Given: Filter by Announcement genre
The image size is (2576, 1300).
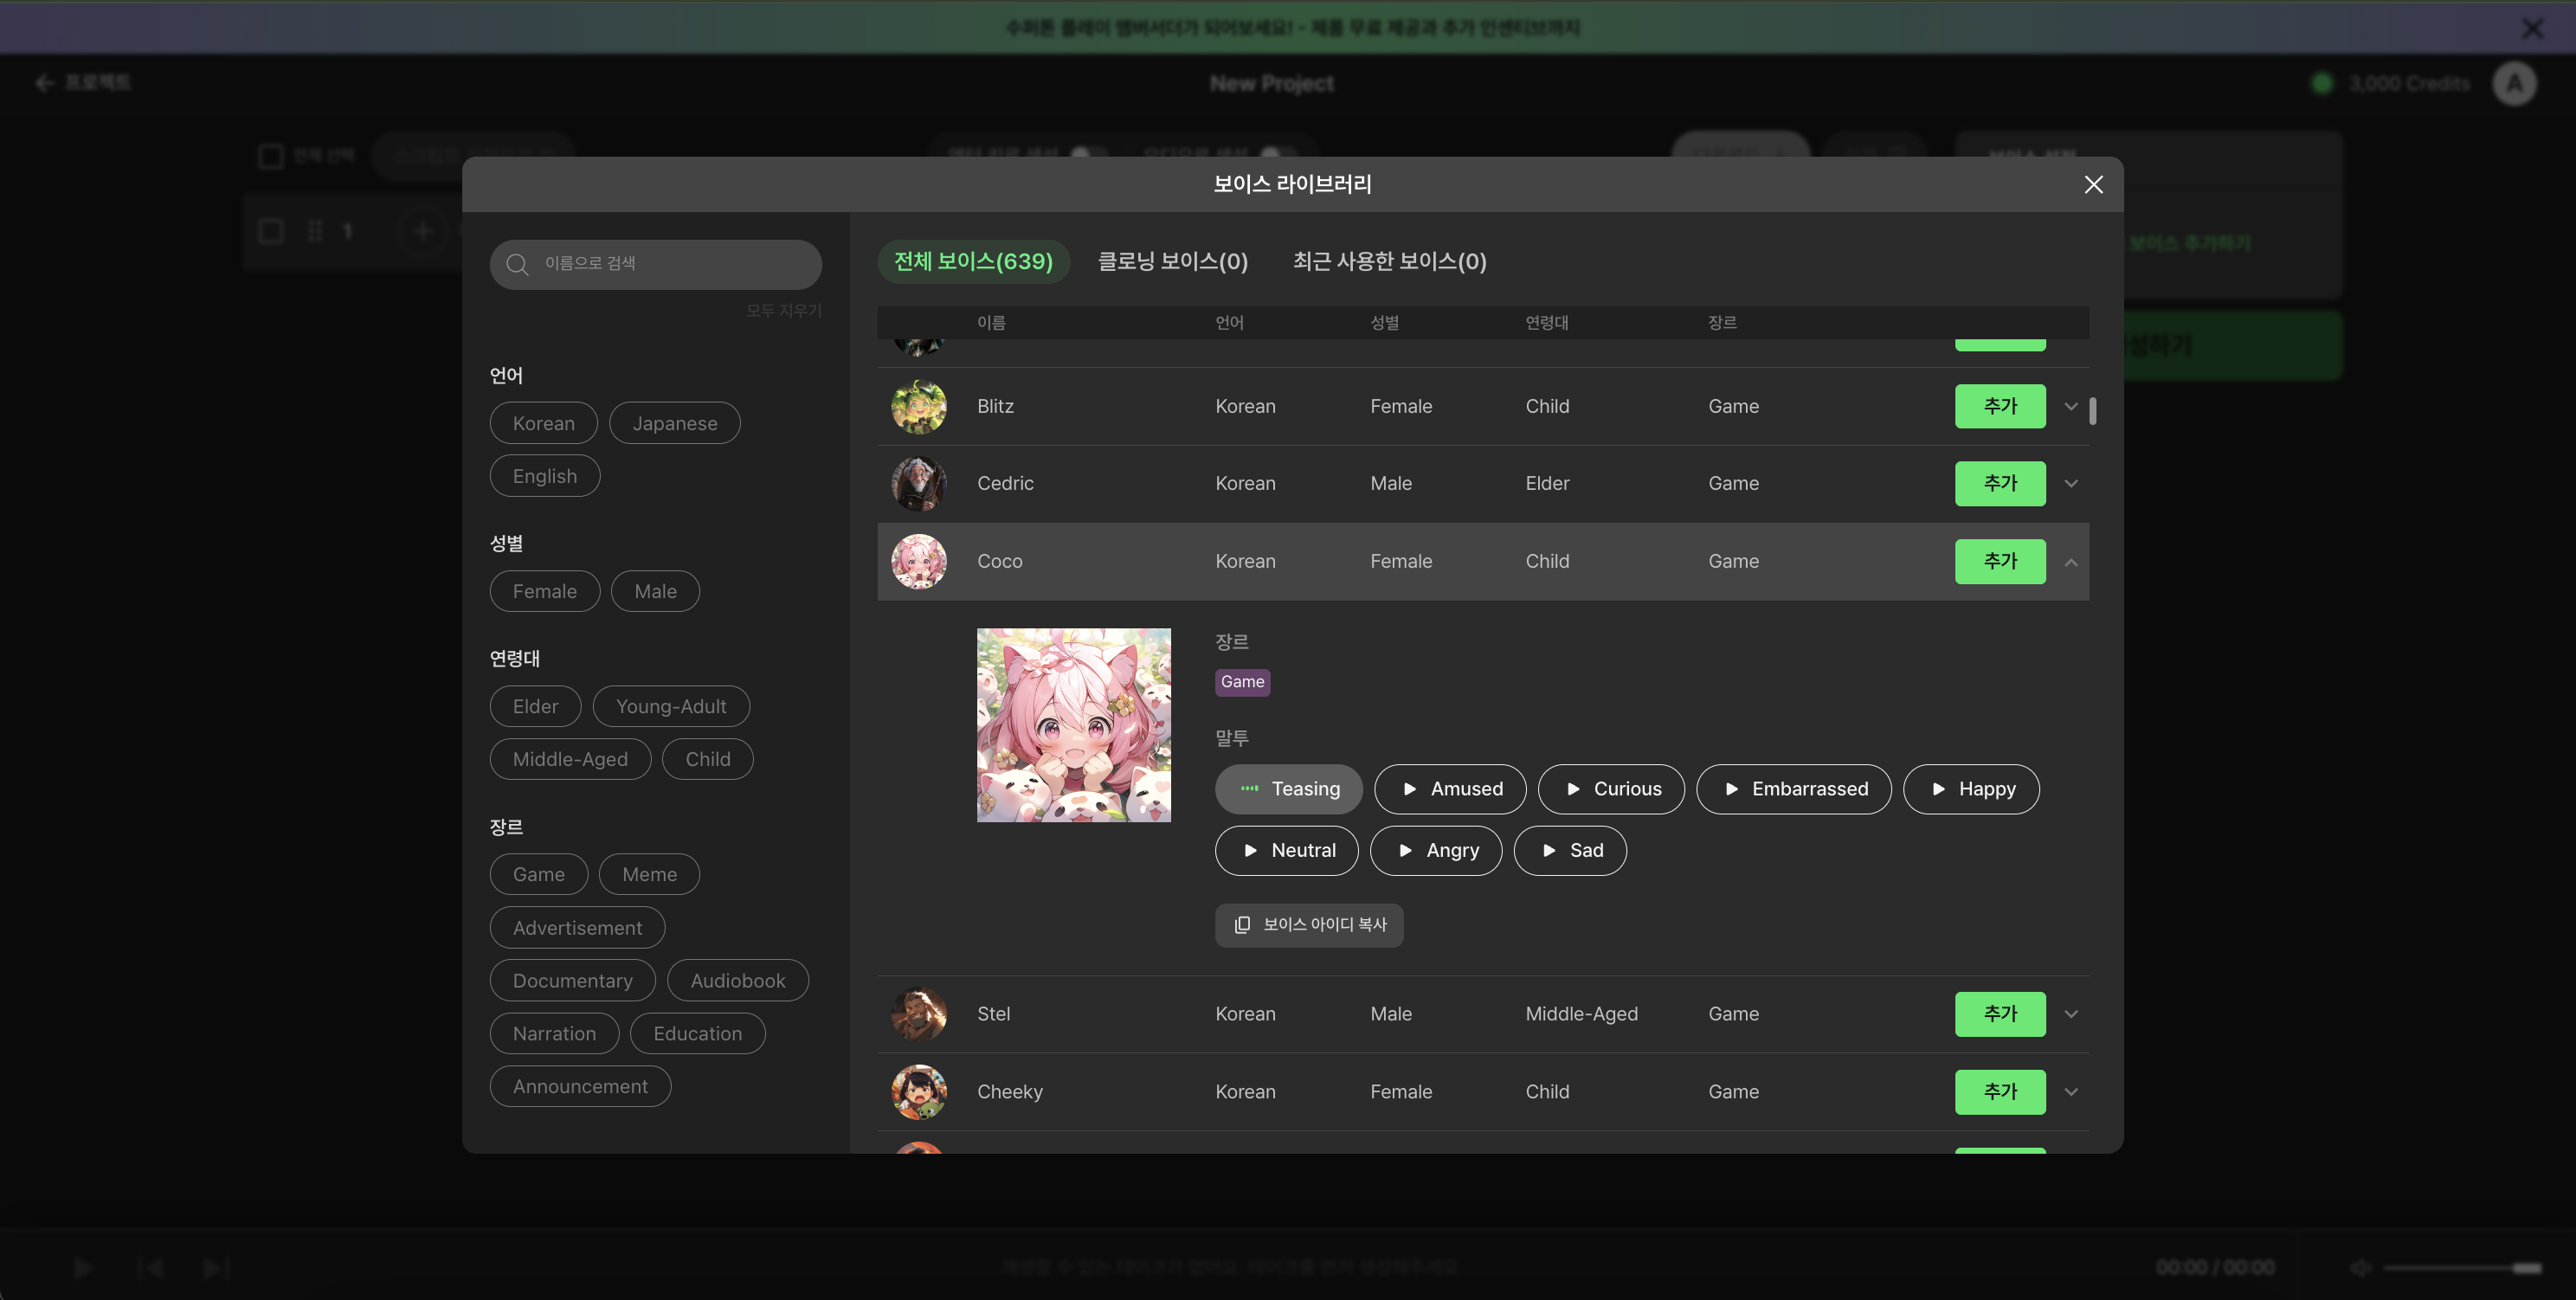Looking at the screenshot, I should [x=580, y=1087].
